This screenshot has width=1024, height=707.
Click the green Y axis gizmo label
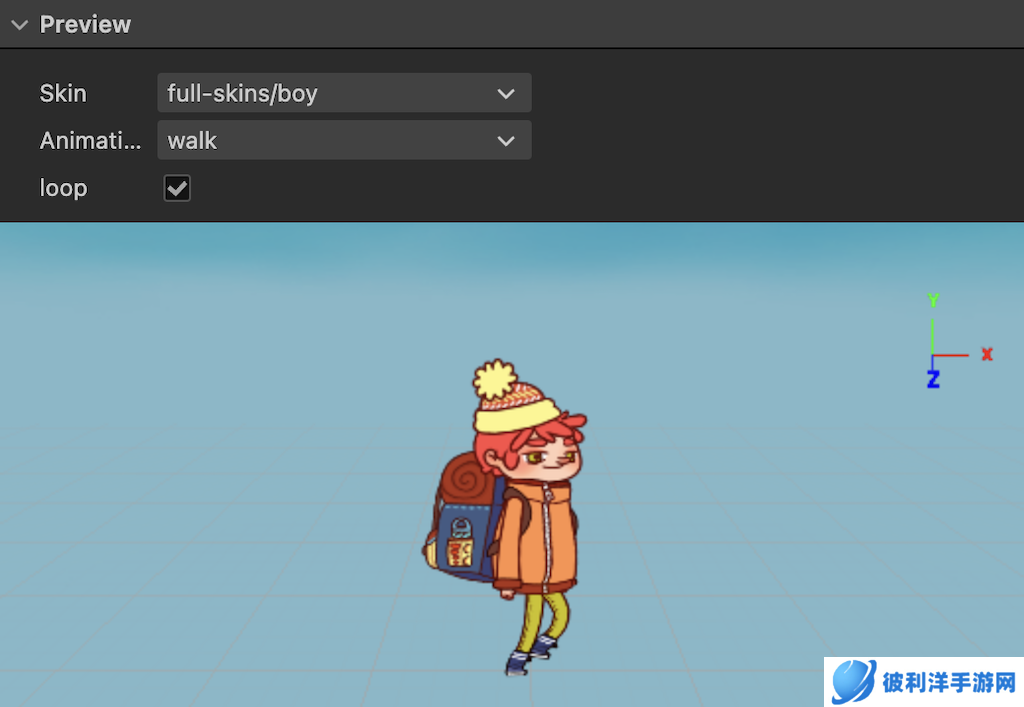point(933,300)
